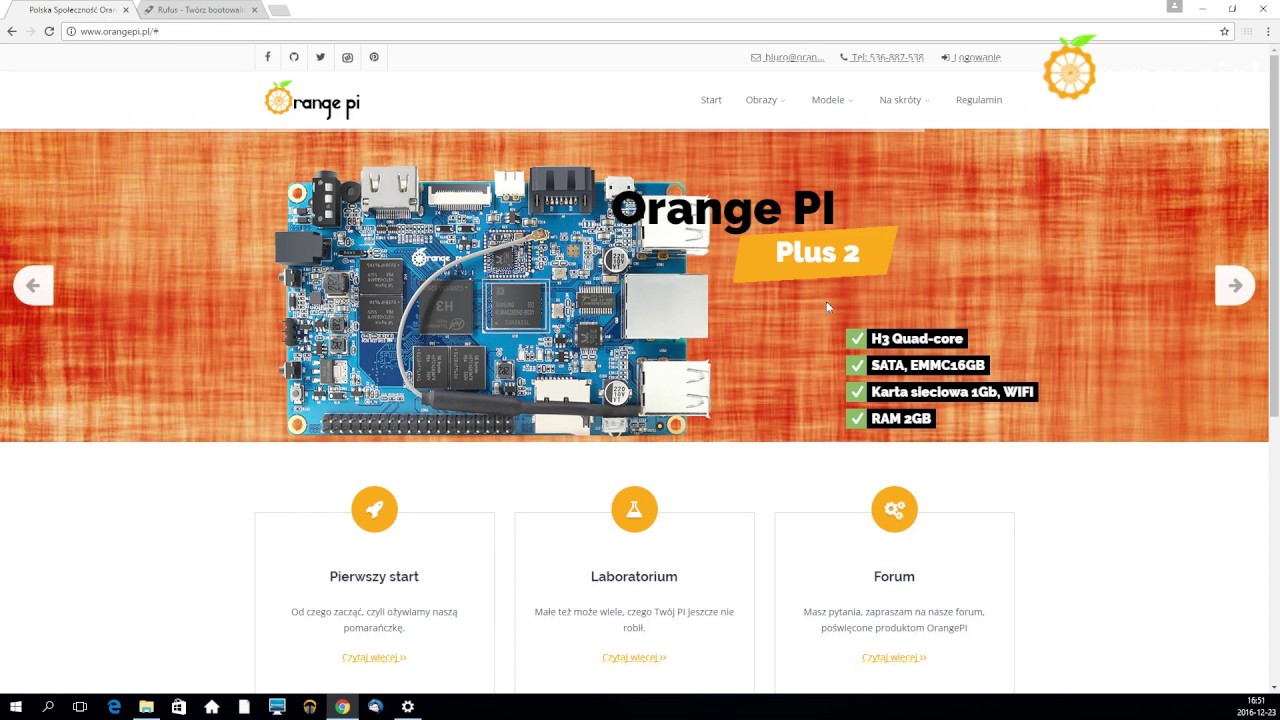Screen dimensions: 1280x720
Task: Click the floating orange fruit icon
Action: (x=1070, y=68)
